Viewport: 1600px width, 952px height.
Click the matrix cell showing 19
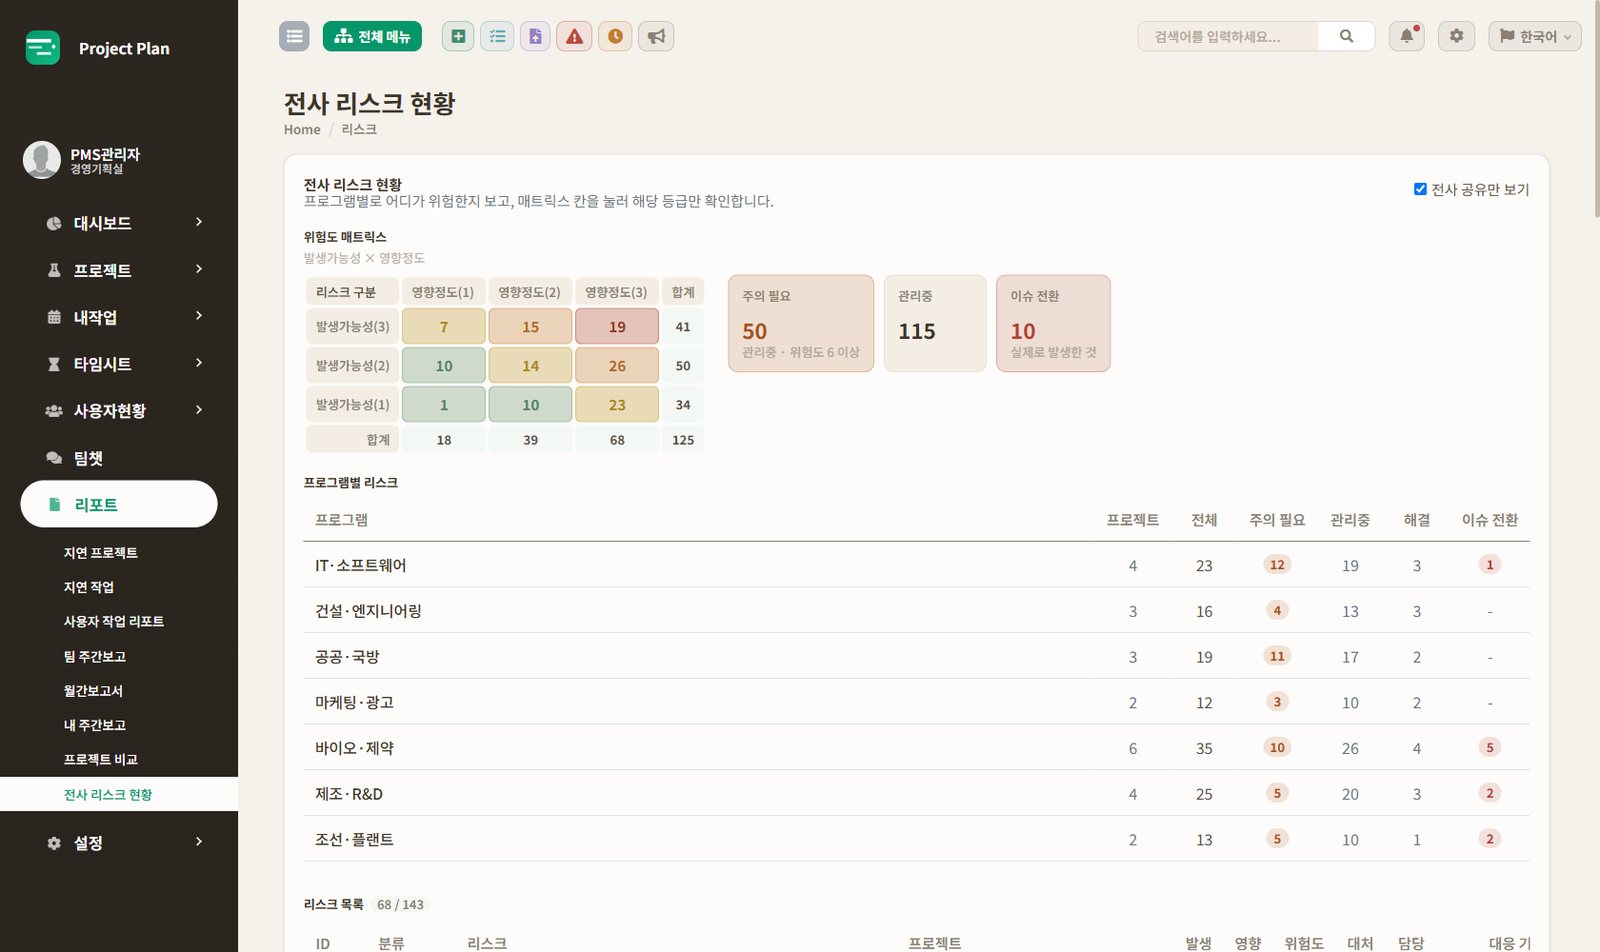[617, 326]
